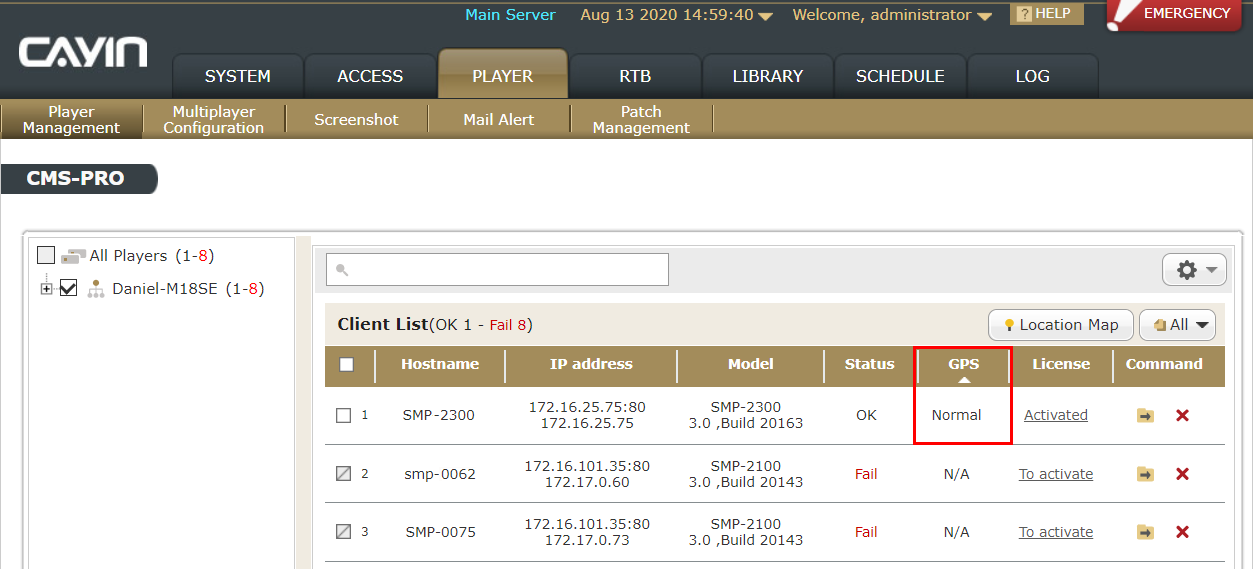Open Patch Management submenu
1253x569 pixels.
pyautogui.click(x=641, y=119)
